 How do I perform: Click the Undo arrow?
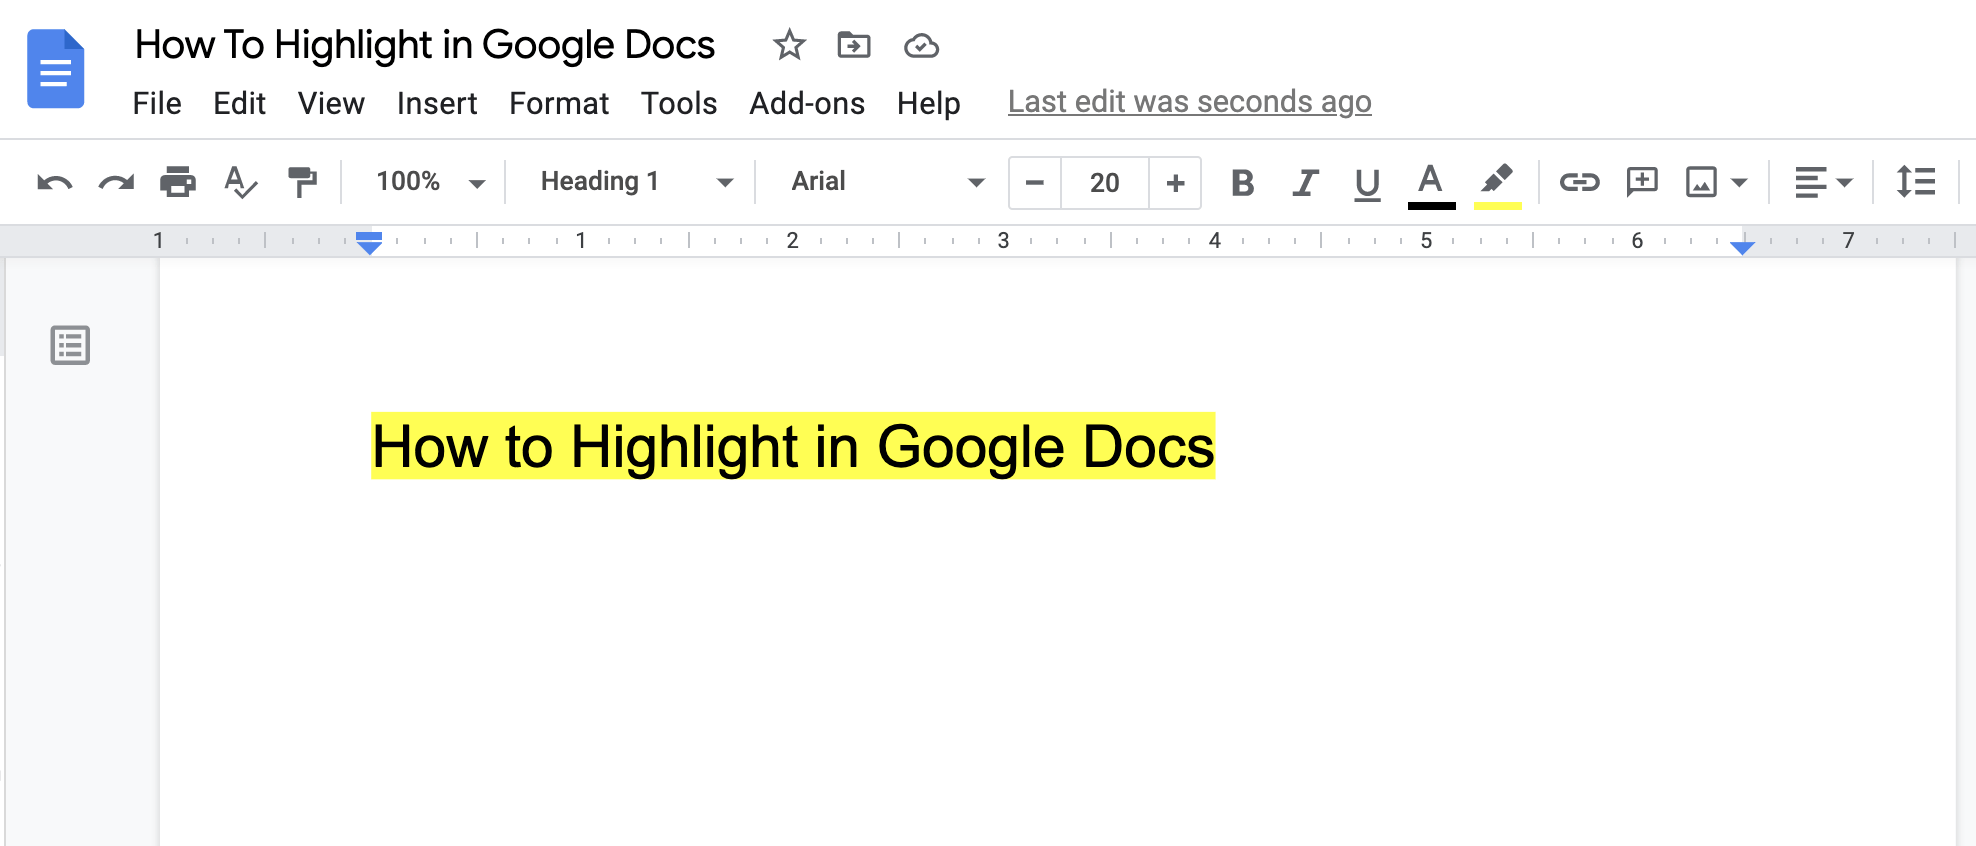point(54,182)
